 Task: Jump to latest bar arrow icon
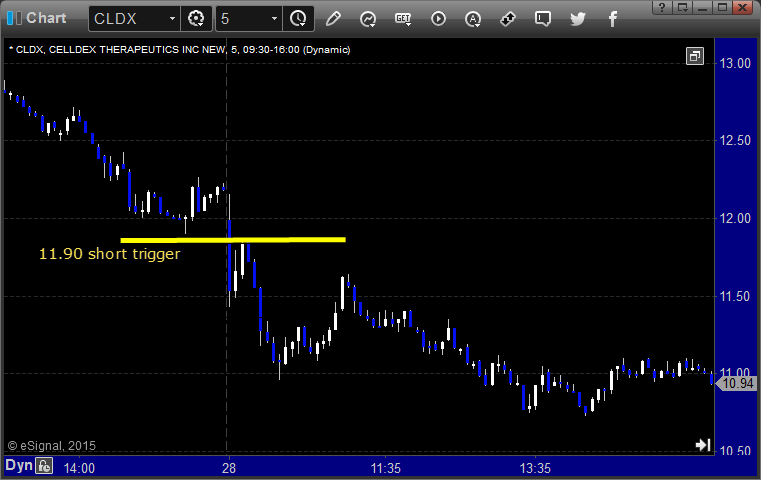(703, 445)
